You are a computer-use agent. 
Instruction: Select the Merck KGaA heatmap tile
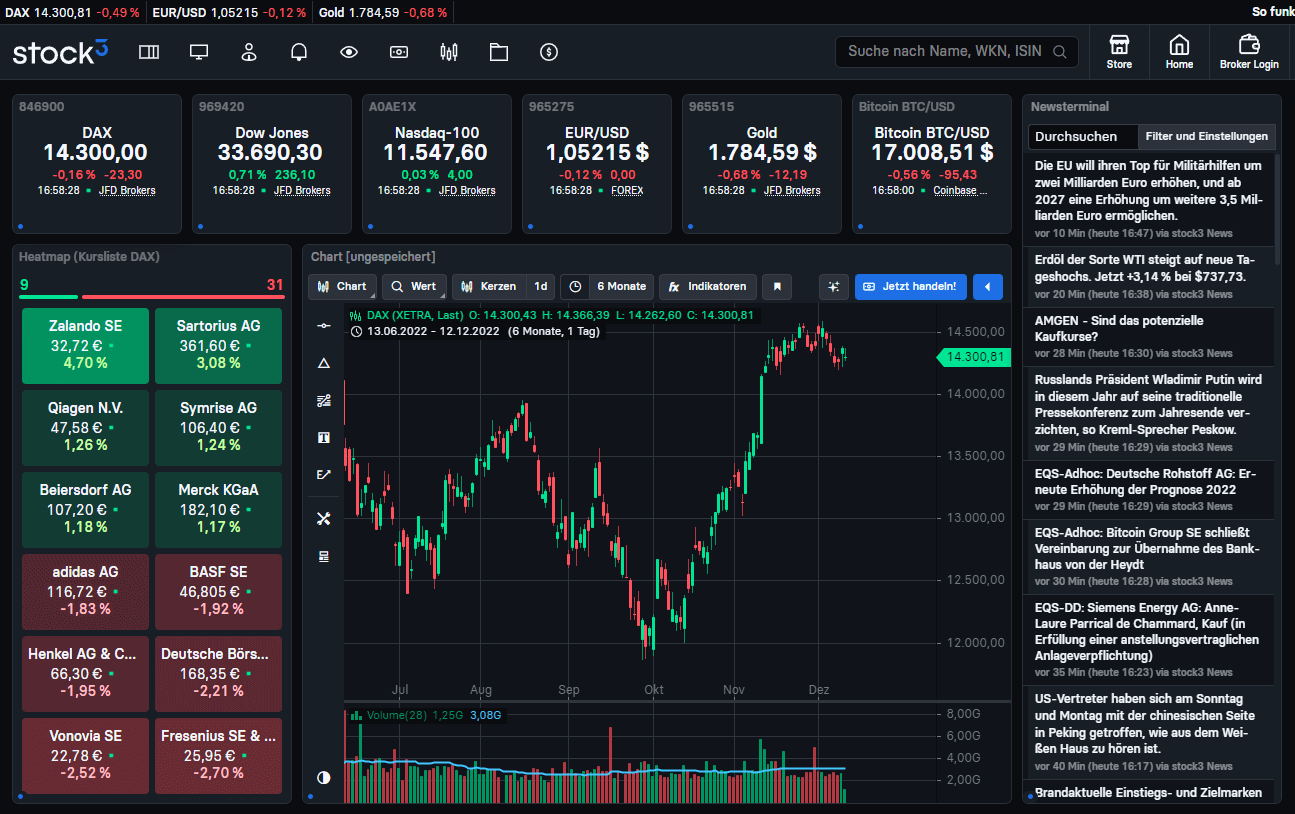(218, 509)
